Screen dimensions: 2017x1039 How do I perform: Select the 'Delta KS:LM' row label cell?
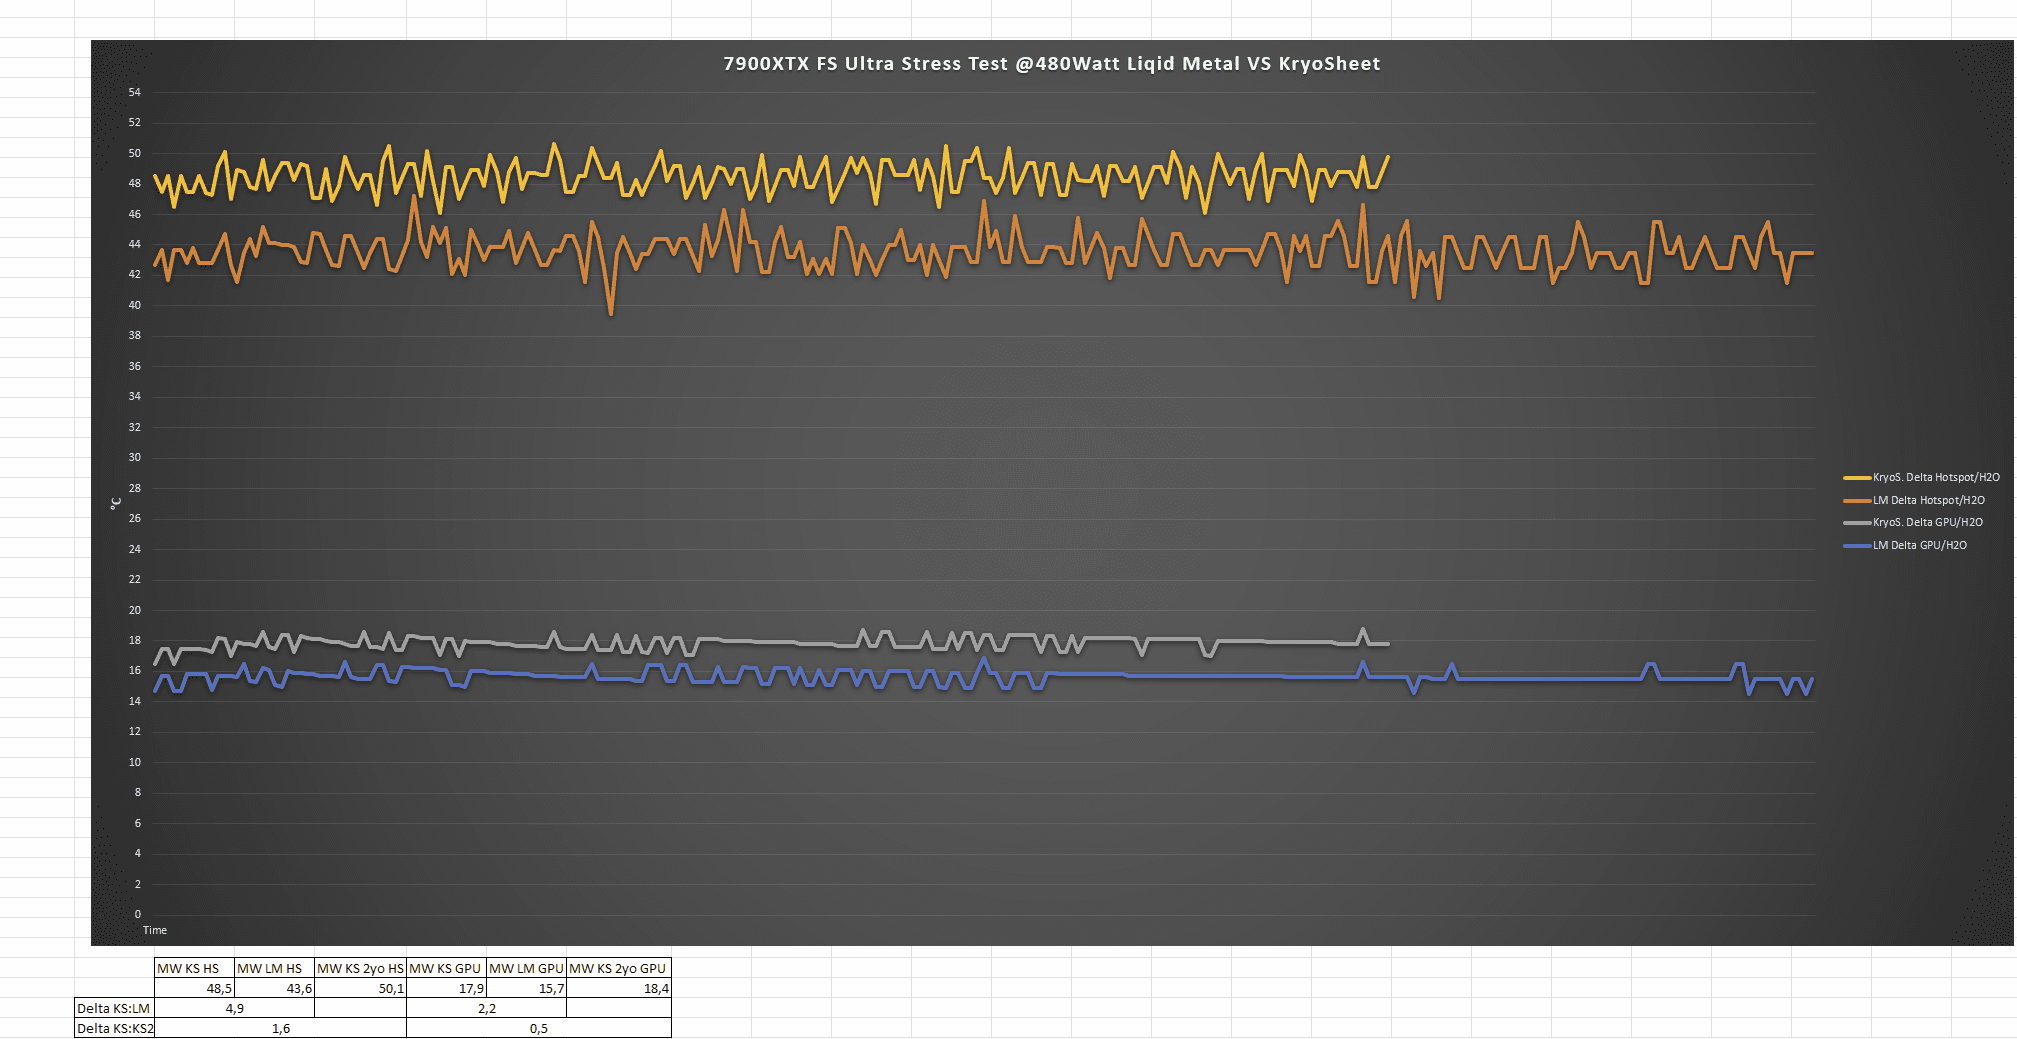click(114, 1008)
